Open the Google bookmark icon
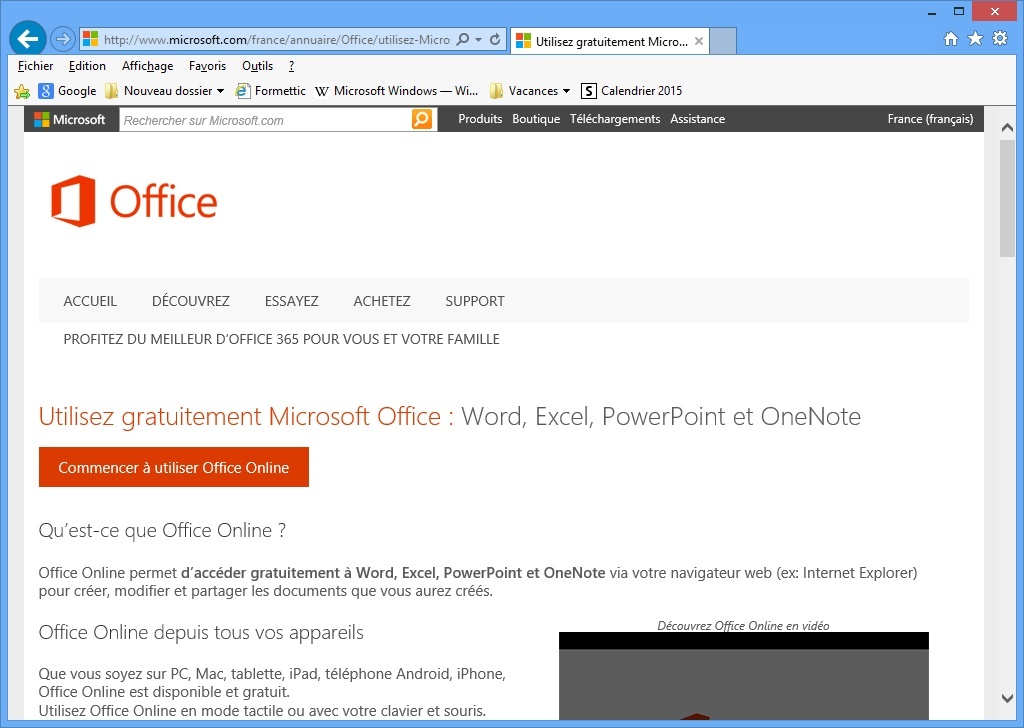This screenshot has height=728, width=1024. [x=46, y=91]
